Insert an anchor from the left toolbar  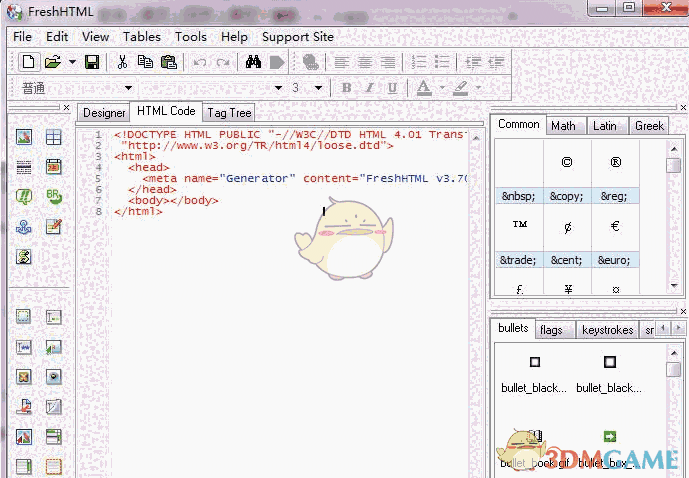(24, 227)
